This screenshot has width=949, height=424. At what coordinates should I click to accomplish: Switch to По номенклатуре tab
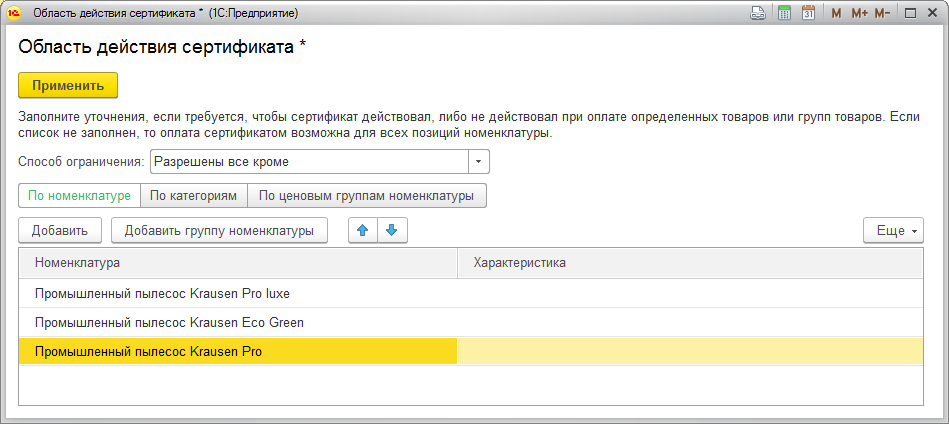coord(79,195)
